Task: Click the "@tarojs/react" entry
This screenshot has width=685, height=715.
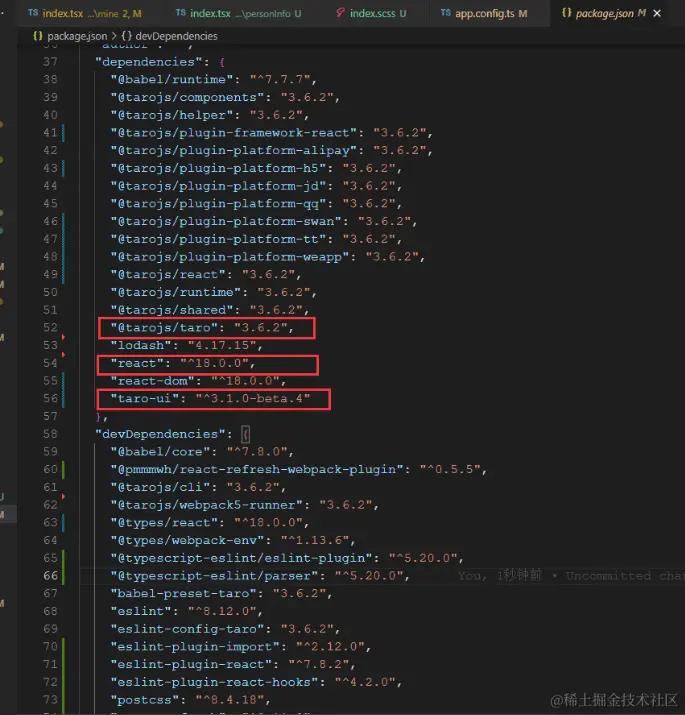Action: tap(206, 275)
